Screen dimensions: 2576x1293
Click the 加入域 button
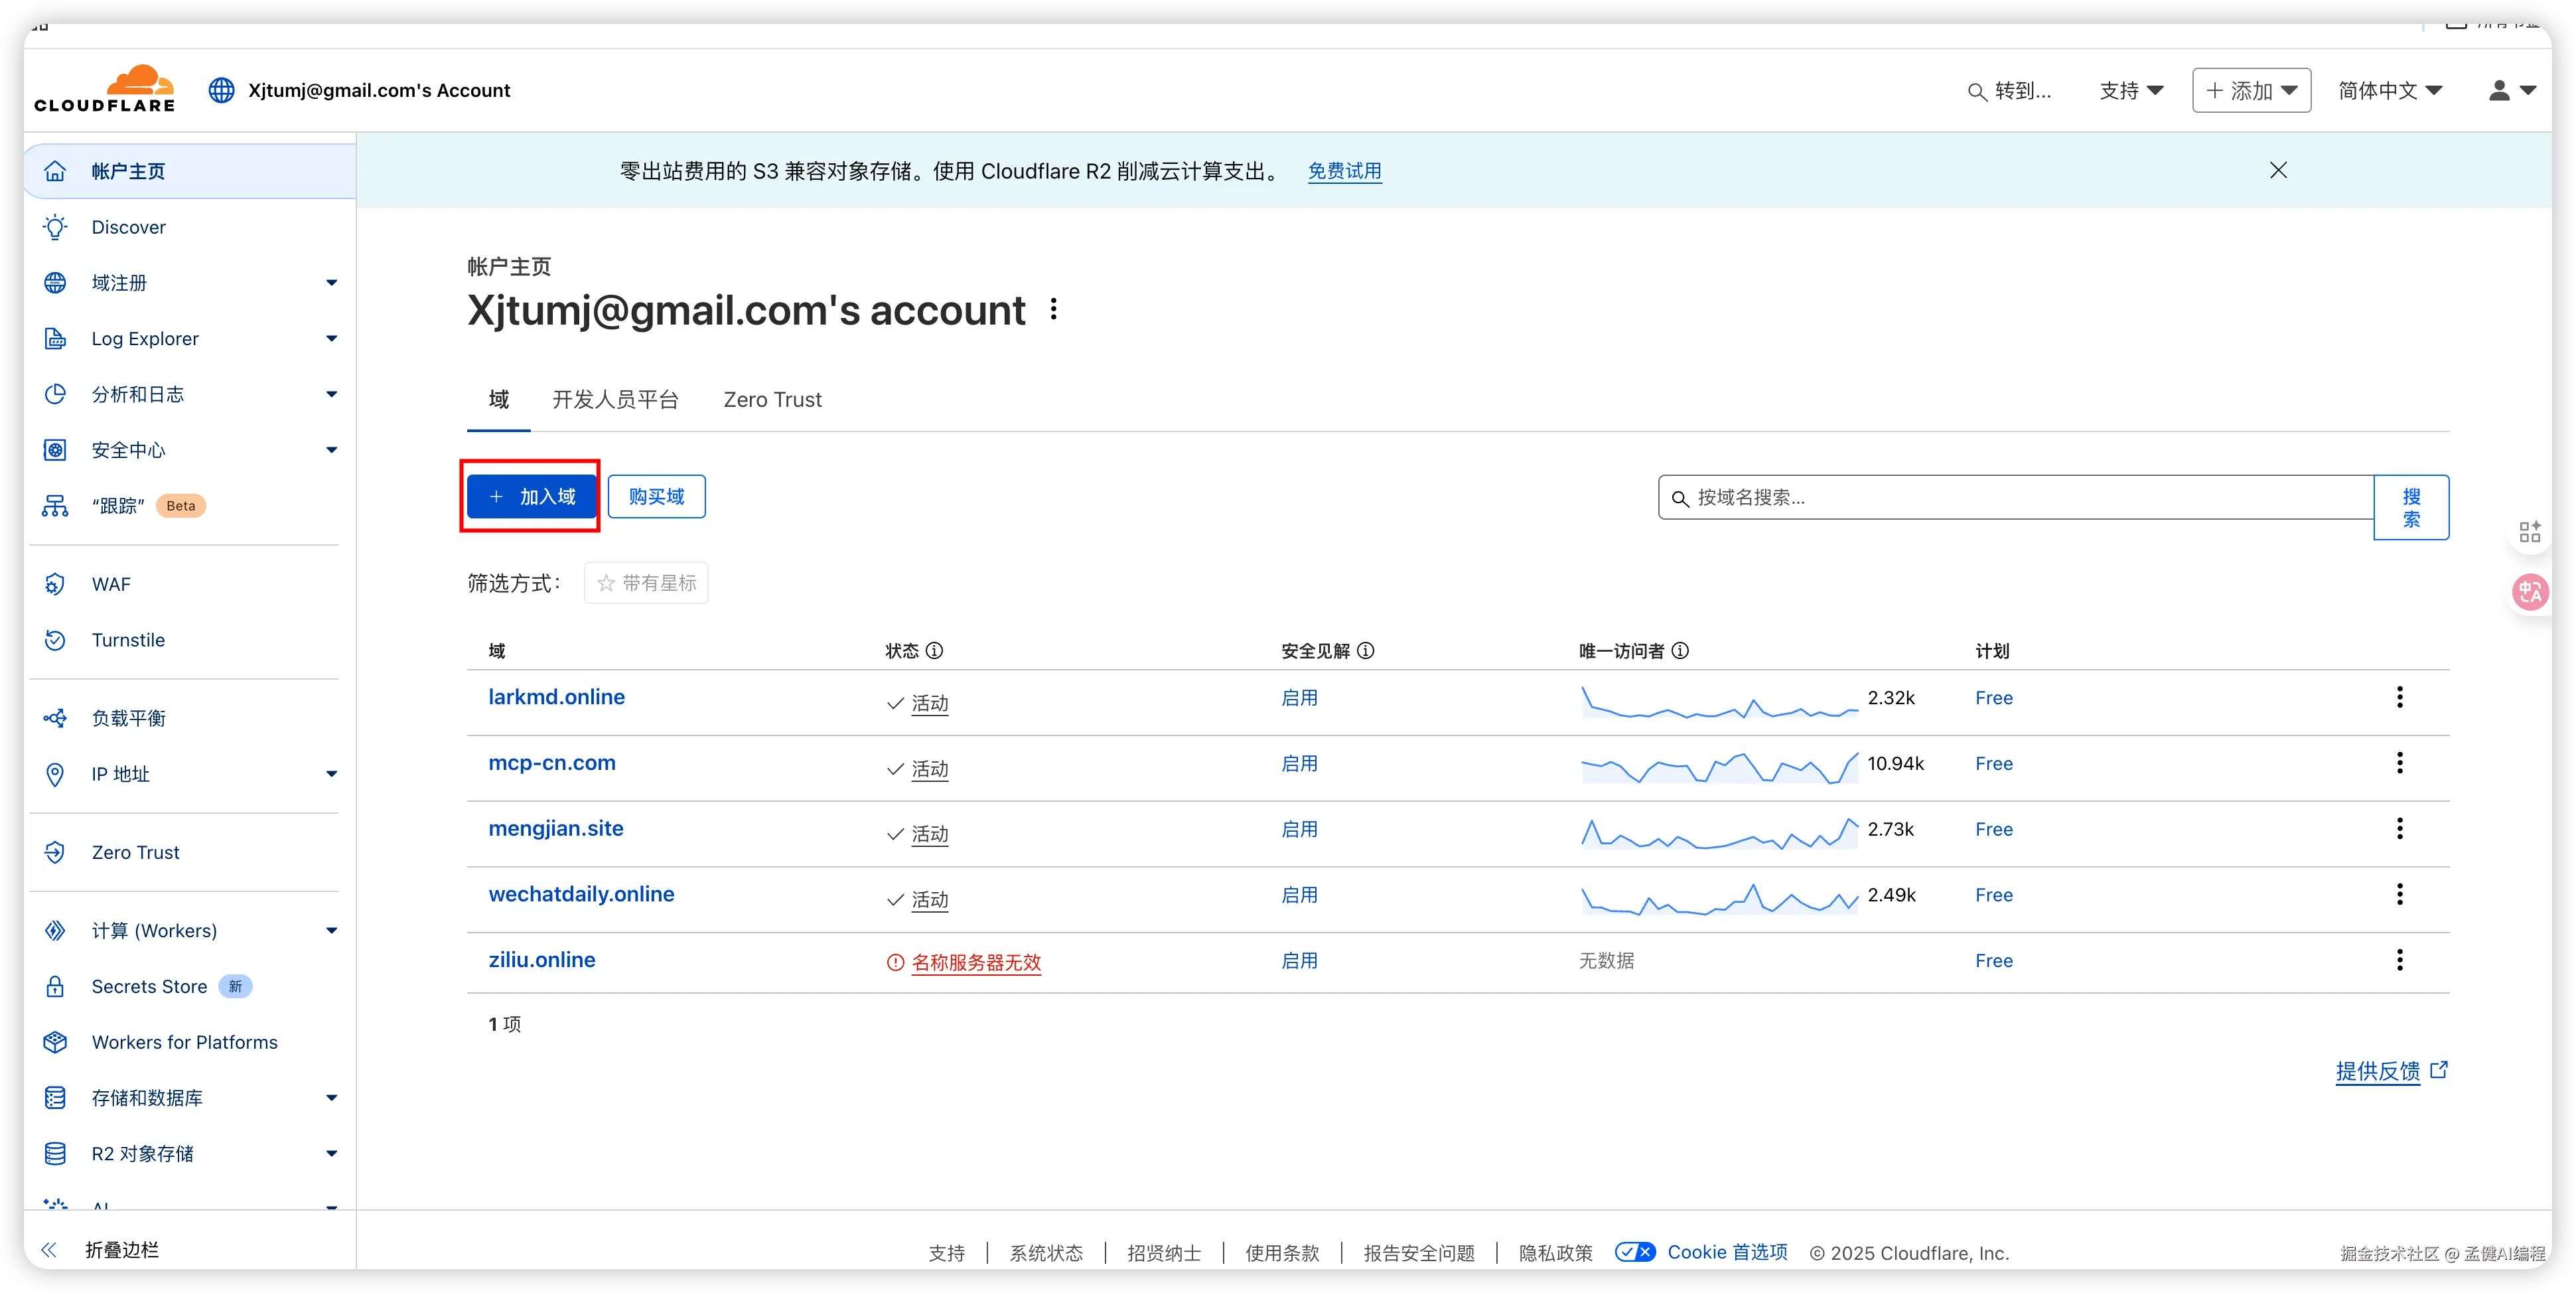531,497
